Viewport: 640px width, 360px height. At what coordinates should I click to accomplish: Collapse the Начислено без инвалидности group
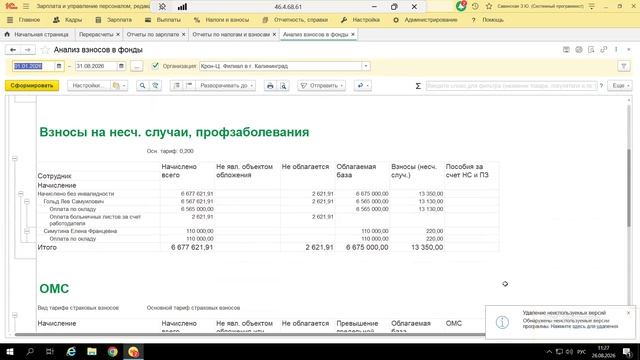(21, 194)
